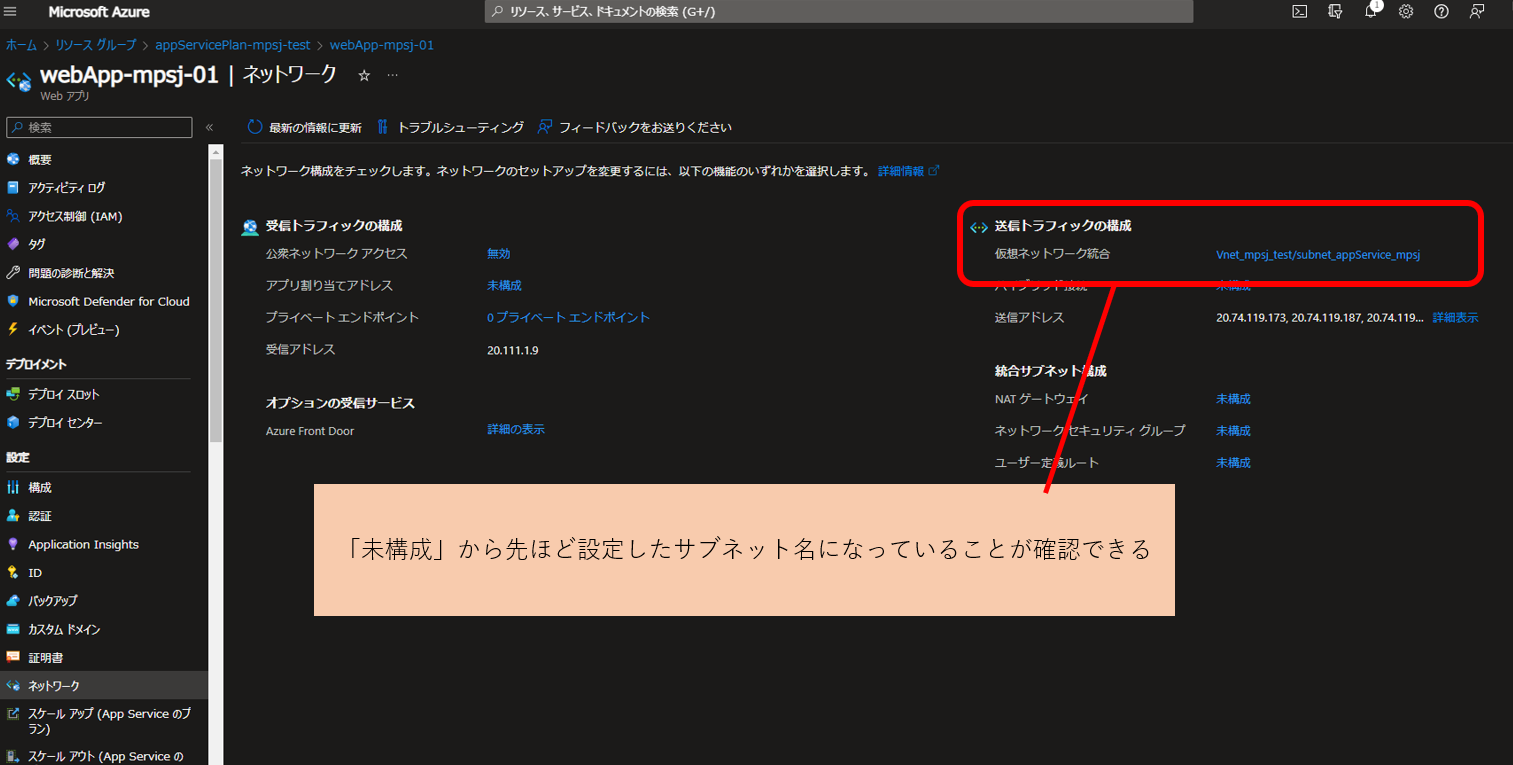
Task: Open the more options ellipsis beside title
Action: point(392,75)
